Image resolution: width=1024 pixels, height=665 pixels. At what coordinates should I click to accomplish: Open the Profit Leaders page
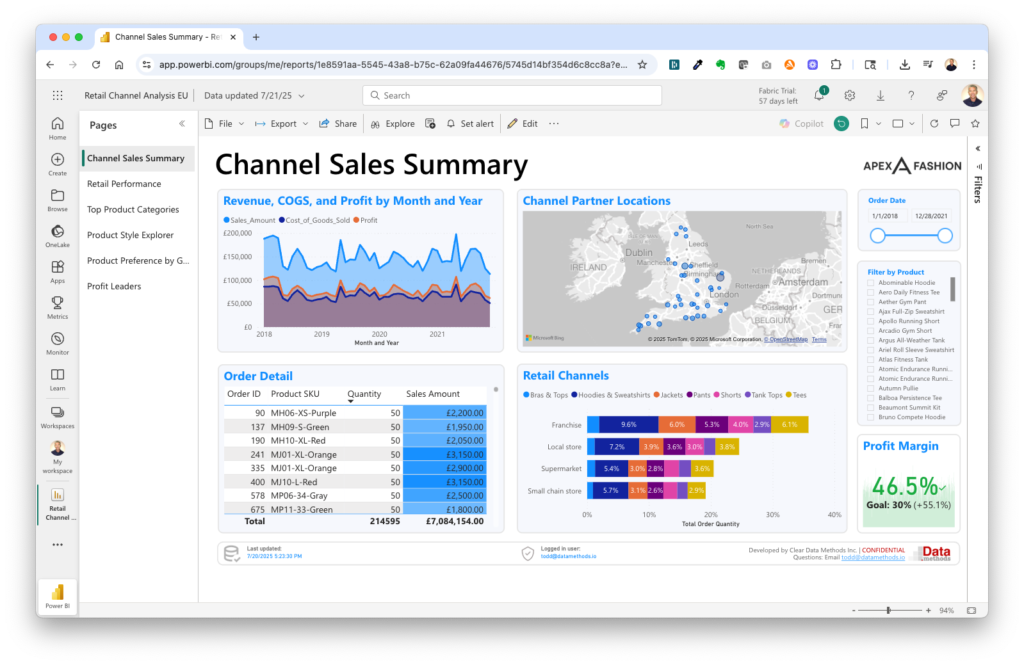[114, 286]
